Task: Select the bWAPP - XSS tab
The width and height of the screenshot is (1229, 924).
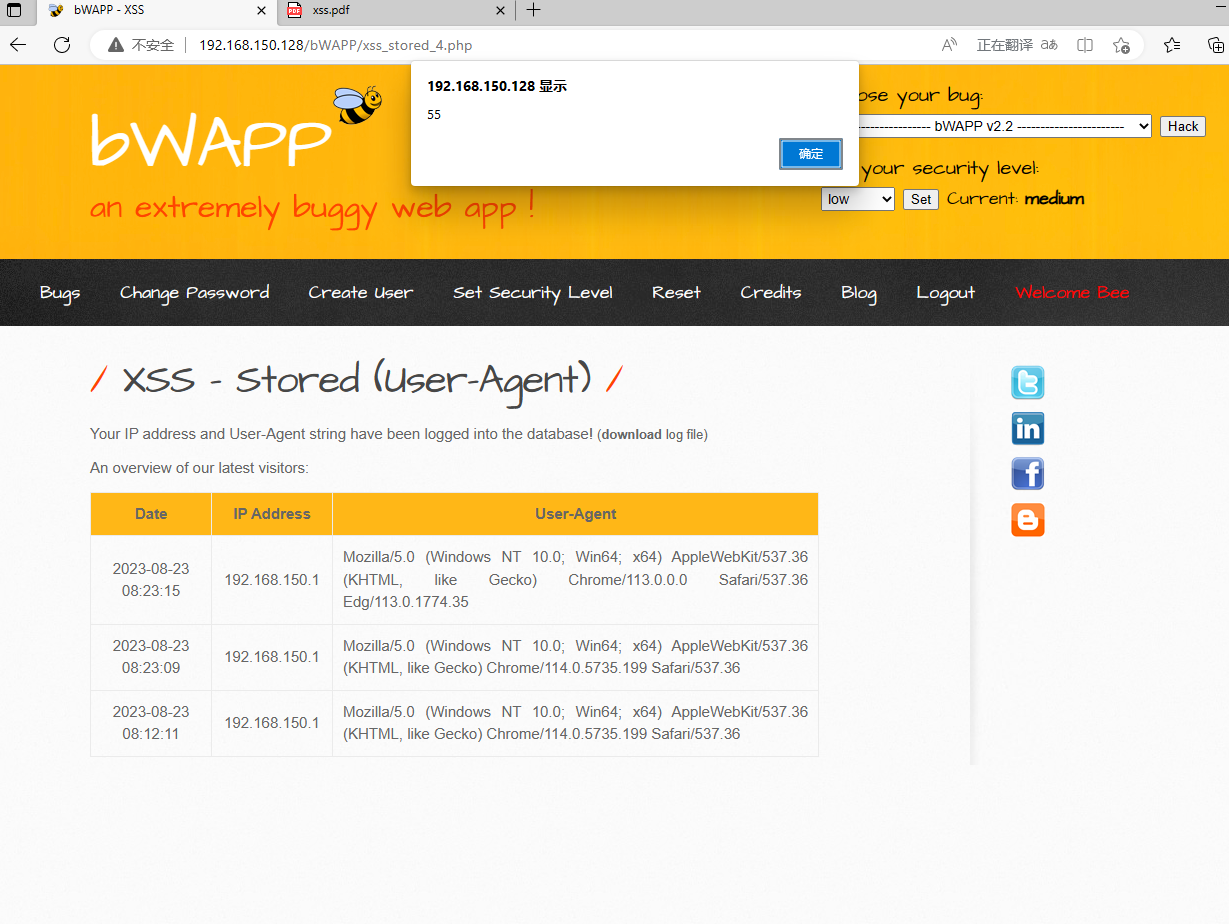Action: coord(158,10)
